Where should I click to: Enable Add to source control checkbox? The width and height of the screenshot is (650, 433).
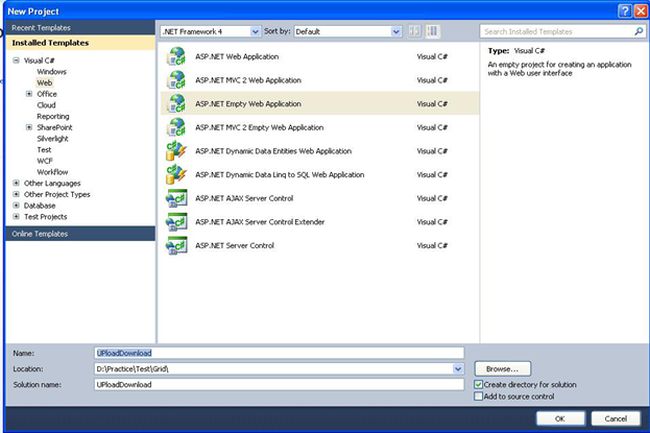click(x=478, y=397)
